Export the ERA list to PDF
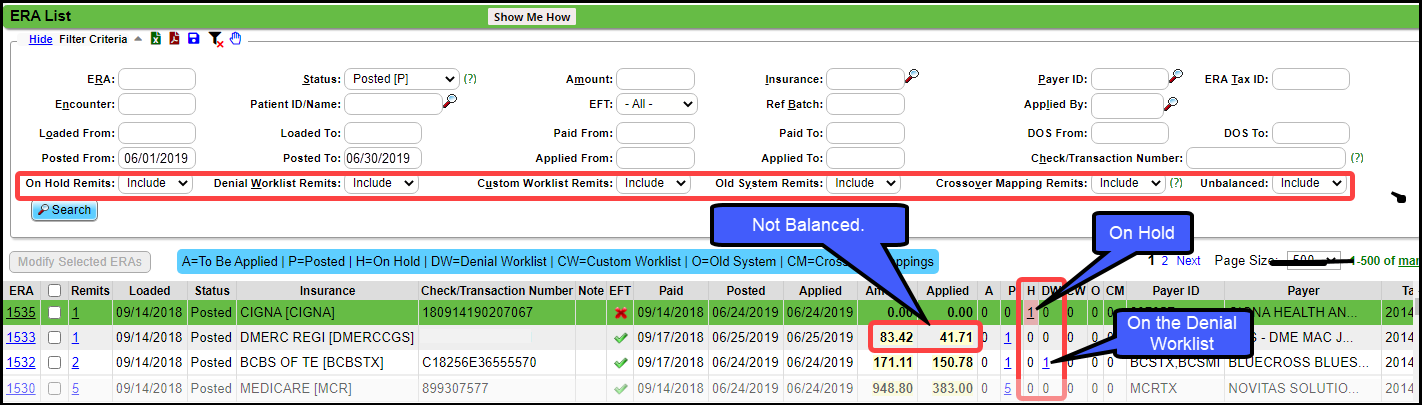The width and height of the screenshot is (1422, 405). (174, 39)
